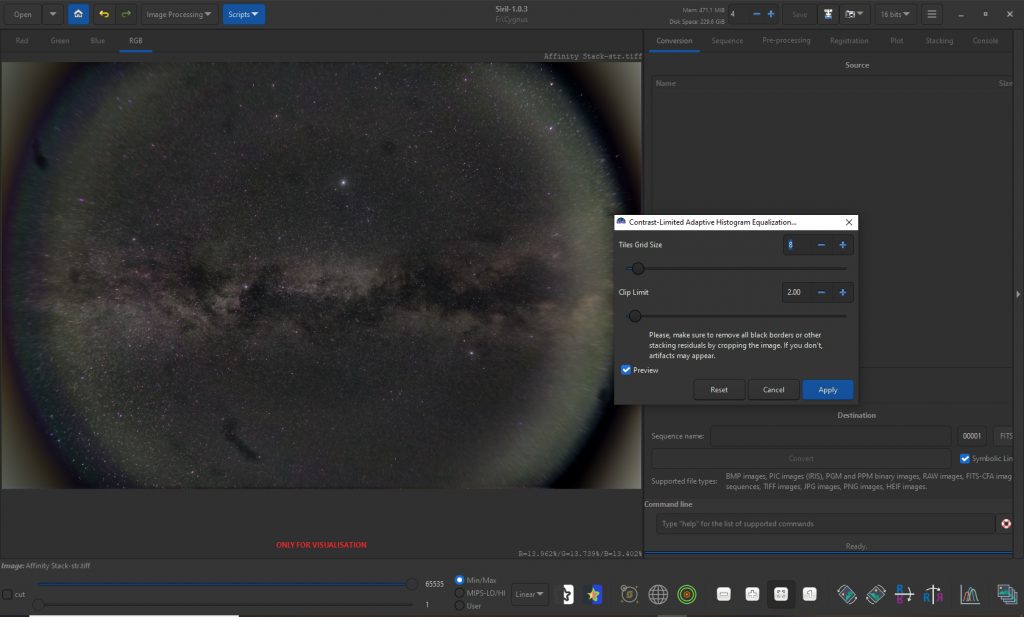The image size is (1024, 617).
Task: Set zoom to one-to-one actual size
Action: pyautogui.click(x=810, y=594)
